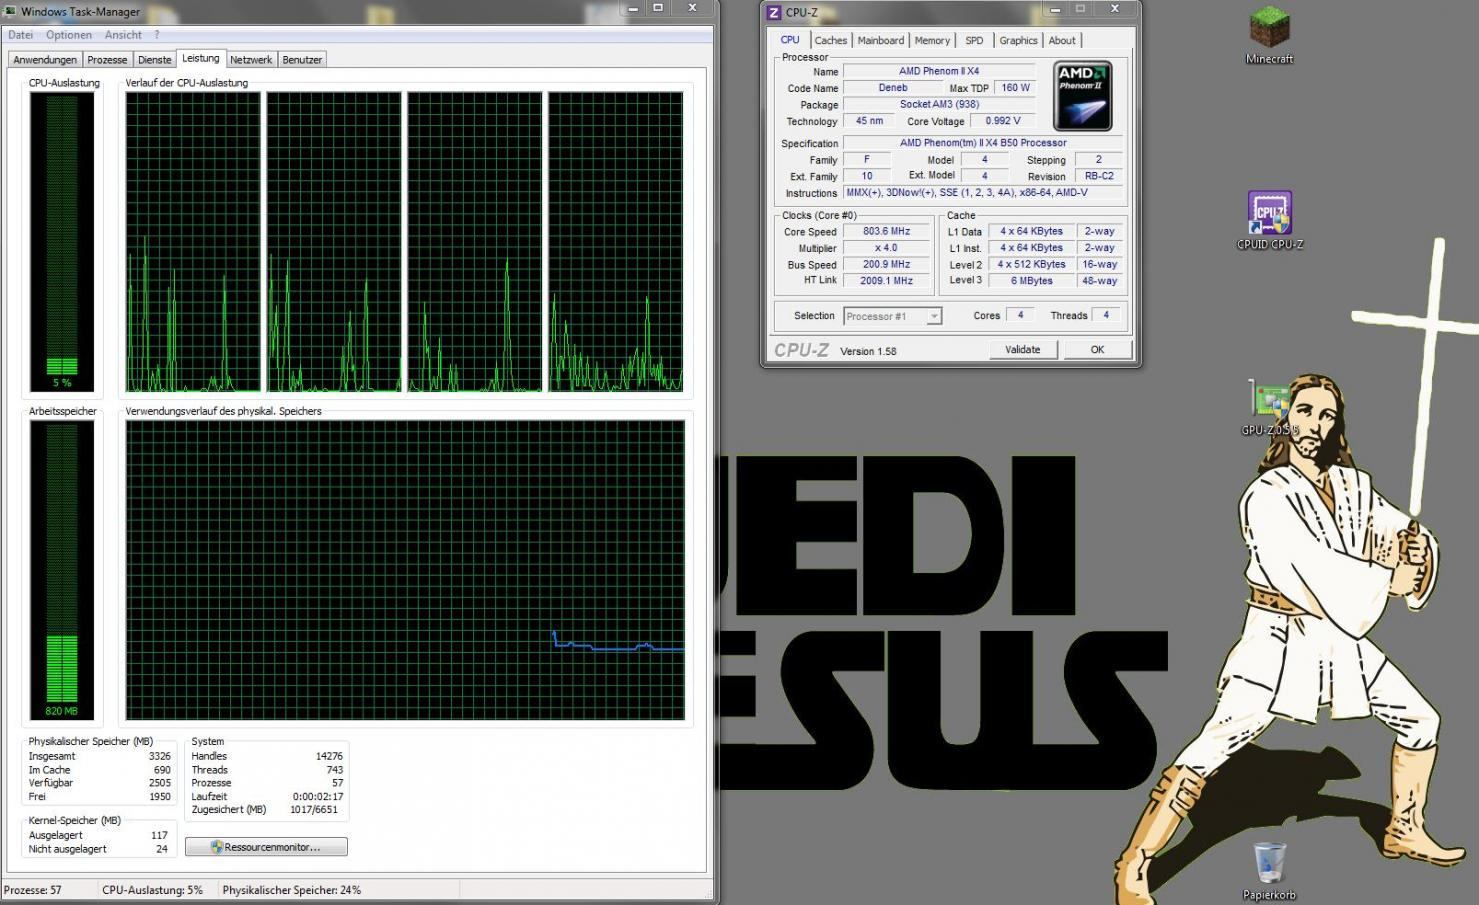The image size is (1479, 905).
Task: Switch to the Anwendungen tab
Action: tap(45, 60)
